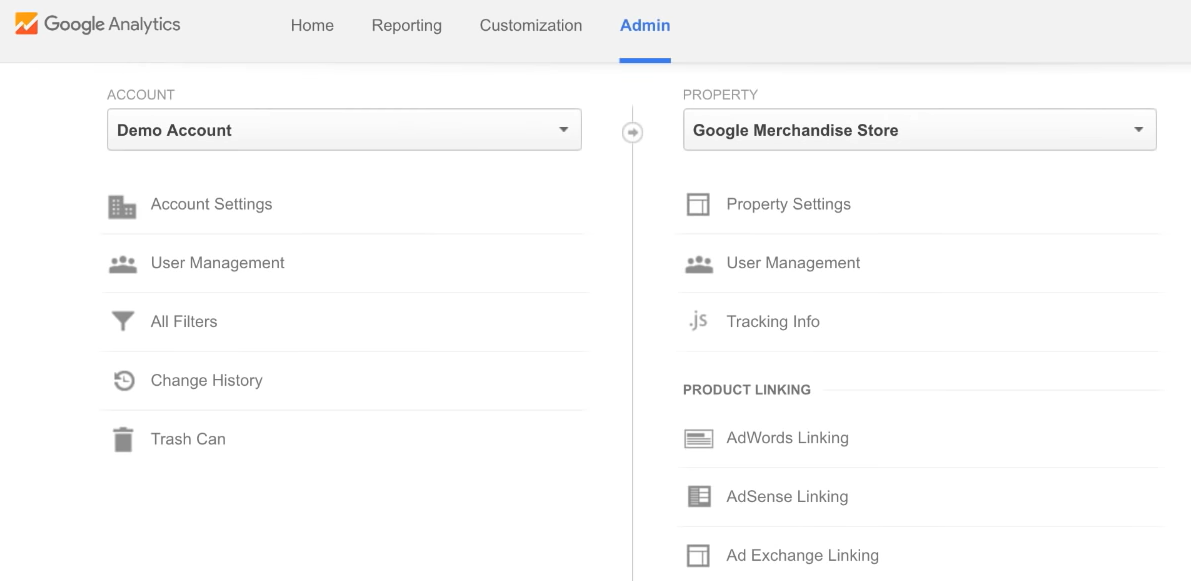Open Ad Exchange Linking
This screenshot has width=1191, height=581.
click(802, 555)
